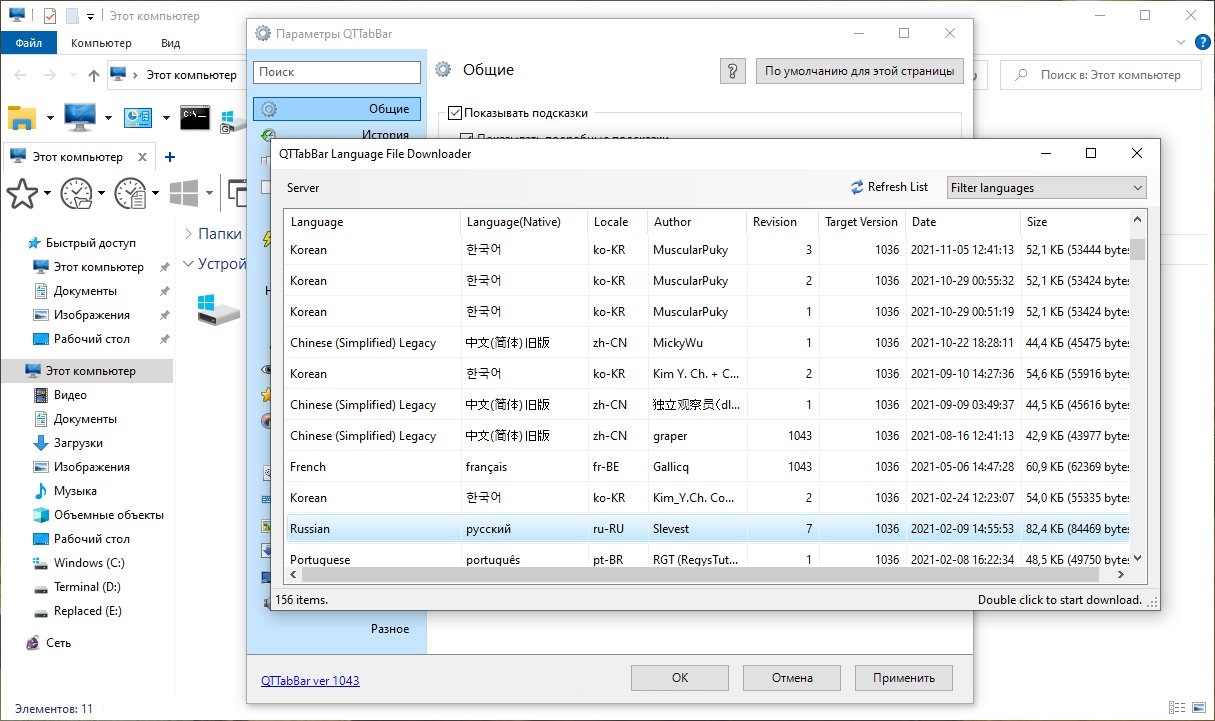Open the folder icon in Explorer toolbar
Image resolution: width=1215 pixels, height=721 pixels.
(22, 118)
